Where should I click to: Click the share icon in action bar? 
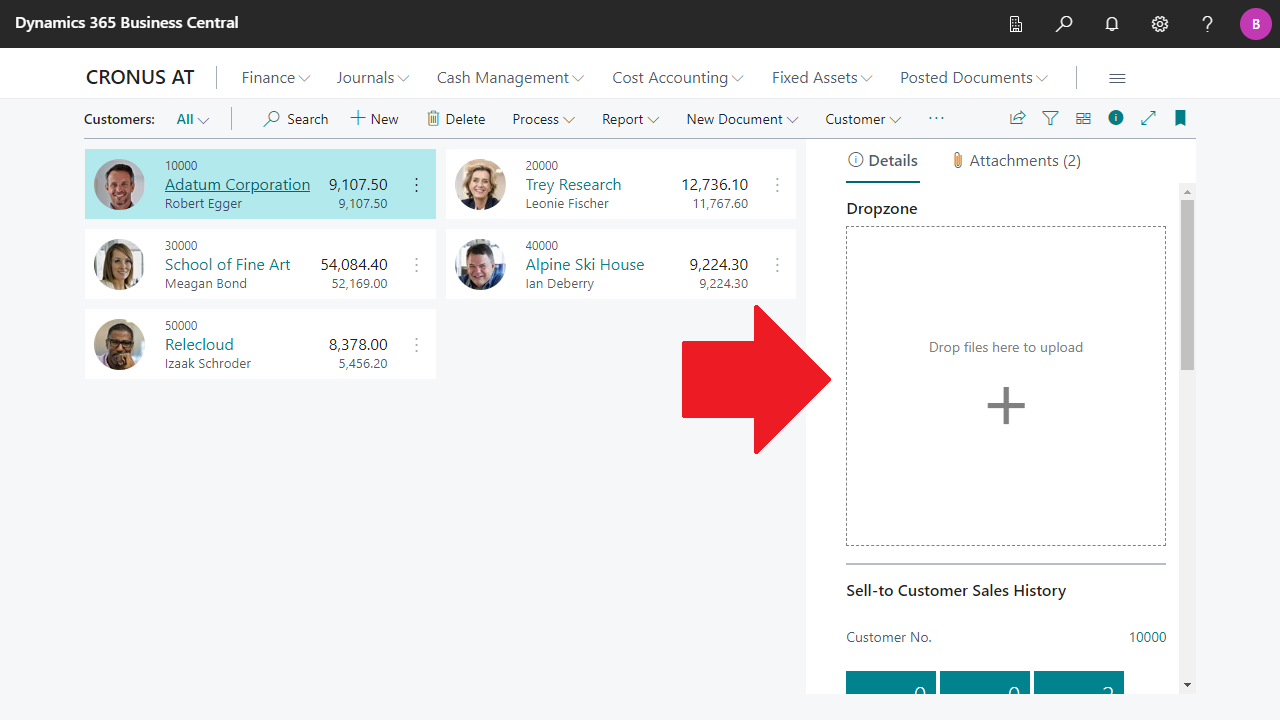click(1017, 118)
